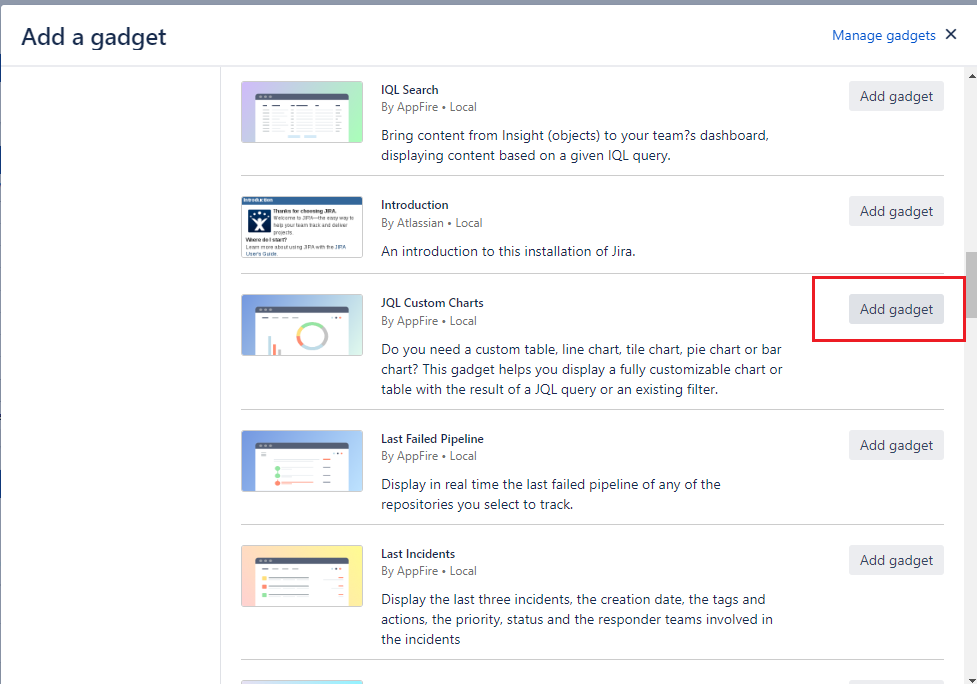Click the IQL Search gadget thumbnail
The image size is (978, 684).
click(302, 112)
